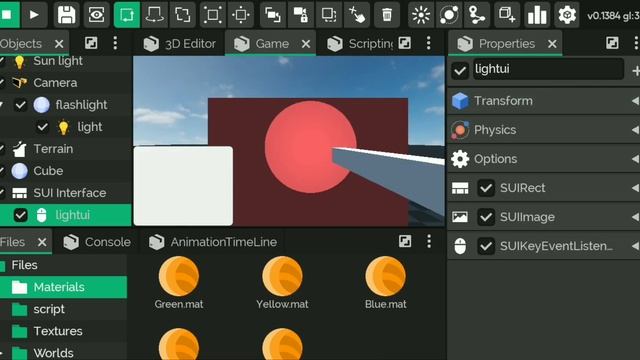Open the Files panel three-dot menu
The width and height of the screenshot is (640, 360).
click(x=429, y=241)
